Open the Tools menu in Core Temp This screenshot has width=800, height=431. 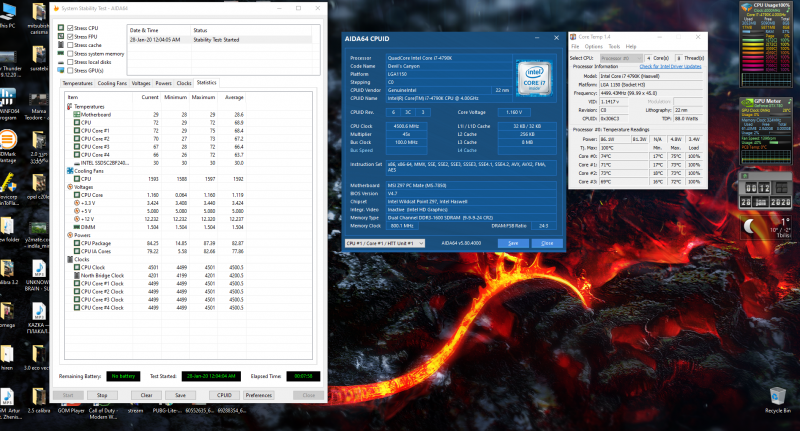click(x=615, y=46)
